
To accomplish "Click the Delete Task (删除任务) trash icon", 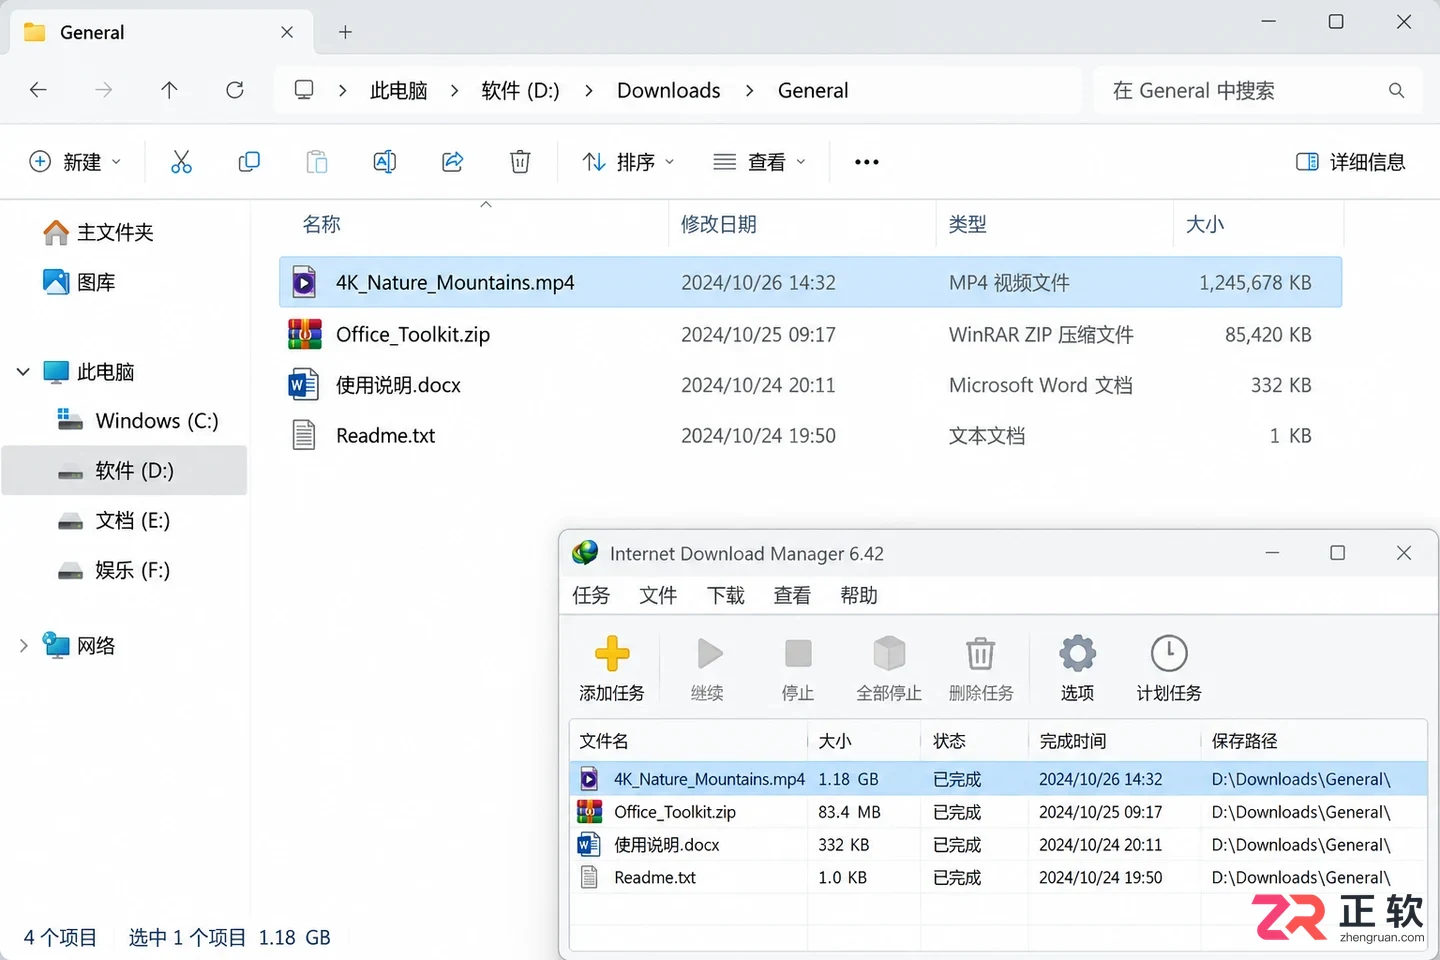I will click(980, 654).
